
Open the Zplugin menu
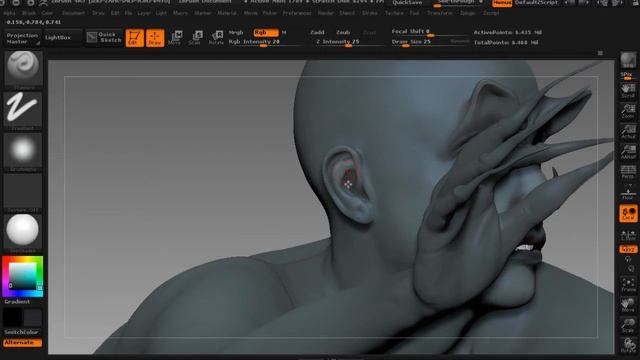[x=468, y=13]
